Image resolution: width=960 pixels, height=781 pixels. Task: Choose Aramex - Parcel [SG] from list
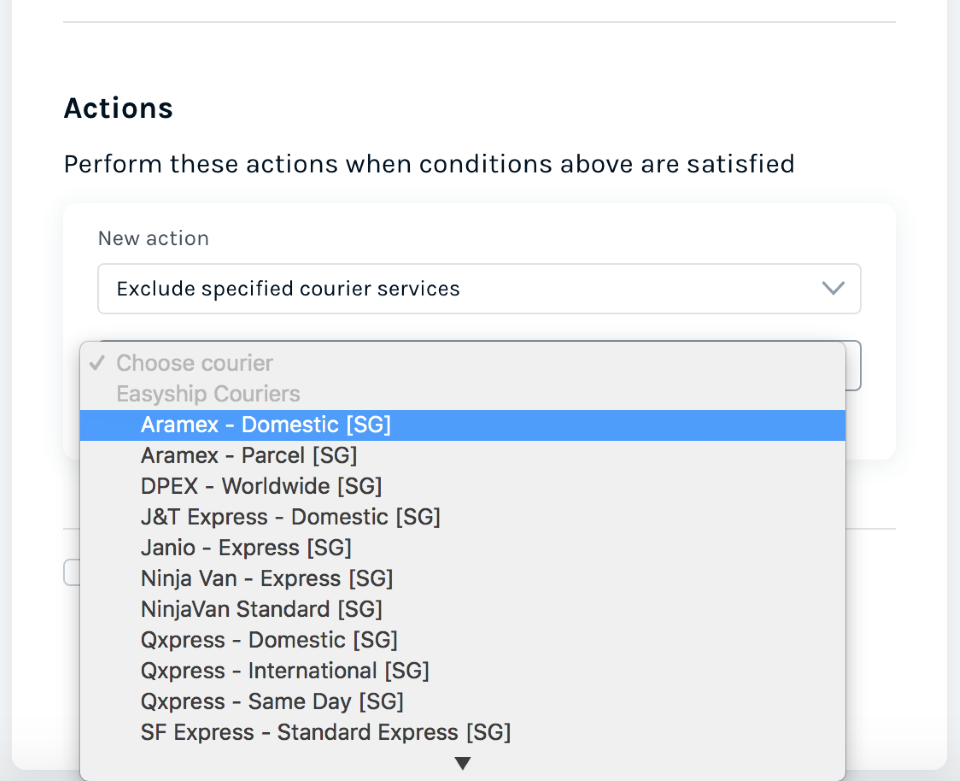[462, 455]
